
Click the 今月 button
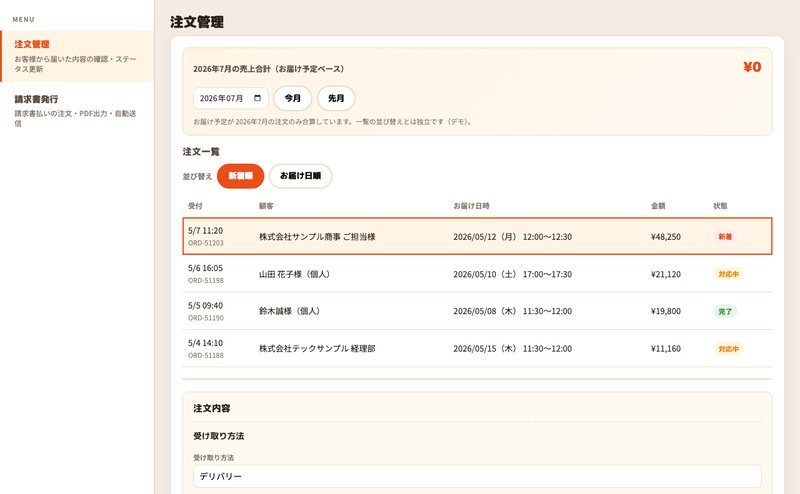click(x=292, y=98)
